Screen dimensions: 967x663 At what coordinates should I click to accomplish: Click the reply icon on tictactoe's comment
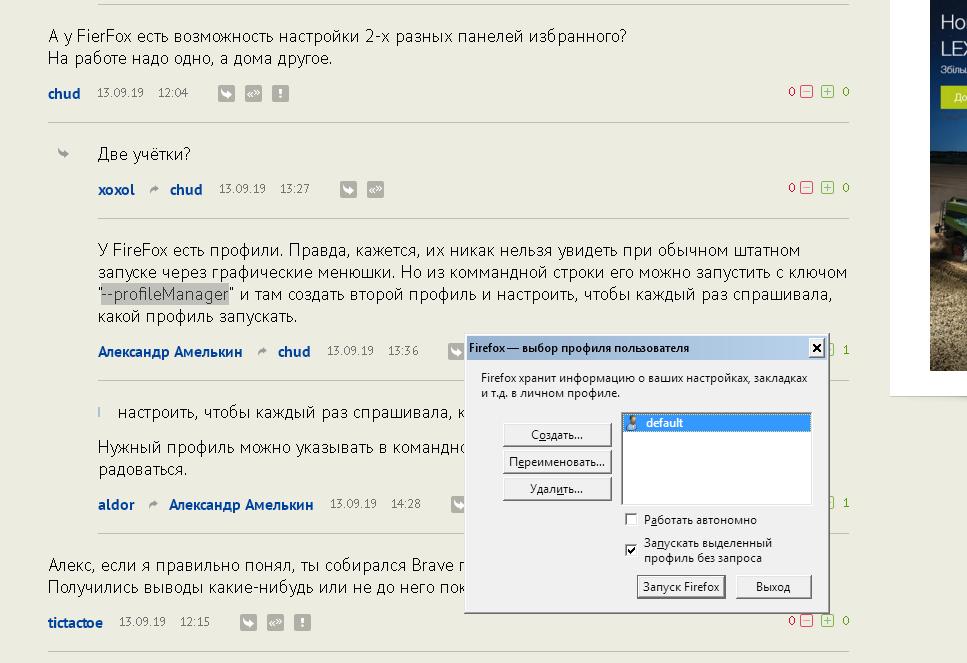pyautogui.click(x=249, y=622)
